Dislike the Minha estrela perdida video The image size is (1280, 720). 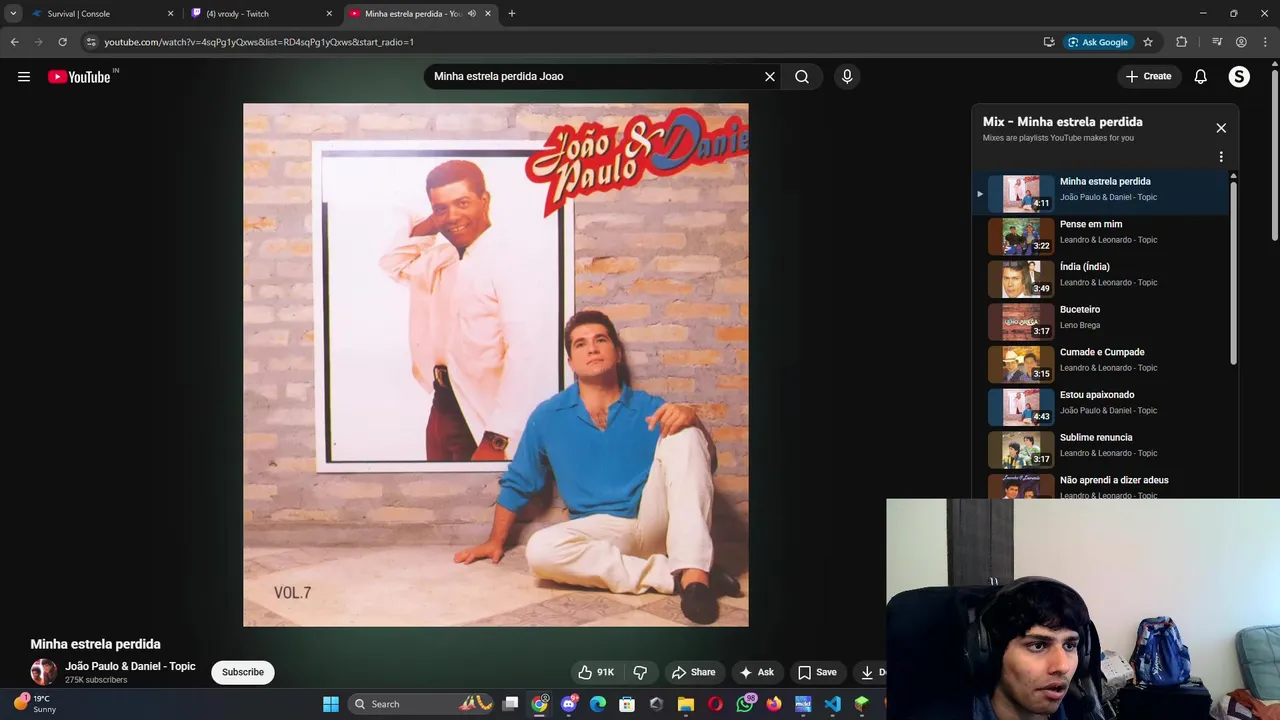(x=640, y=672)
